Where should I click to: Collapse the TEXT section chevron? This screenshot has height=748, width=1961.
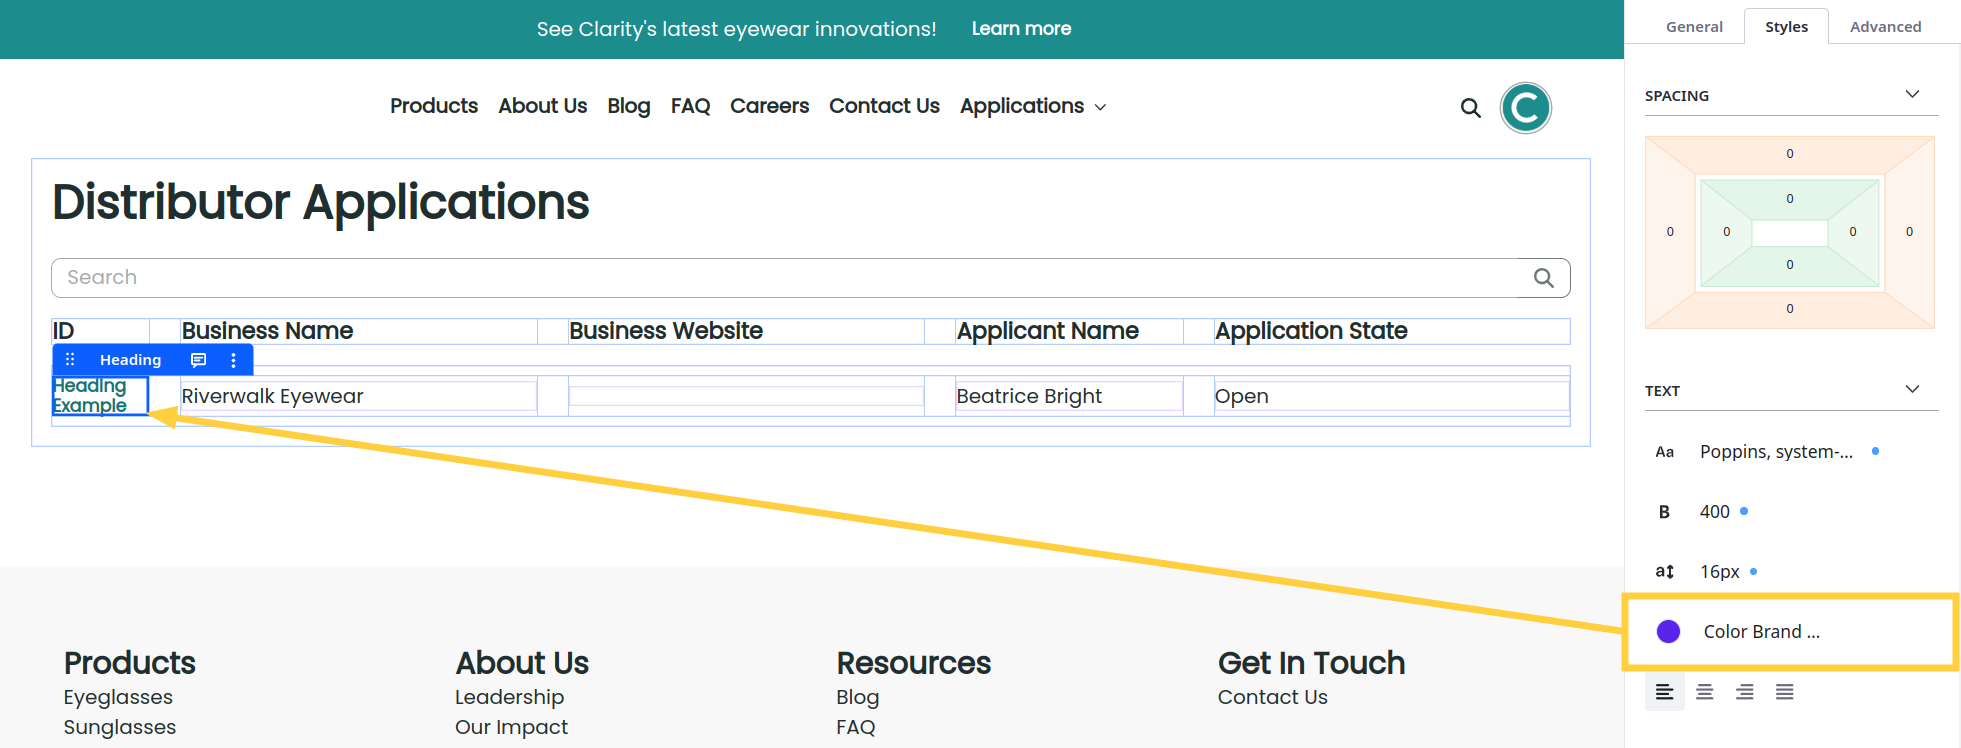pyautogui.click(x=1912, y=389)
